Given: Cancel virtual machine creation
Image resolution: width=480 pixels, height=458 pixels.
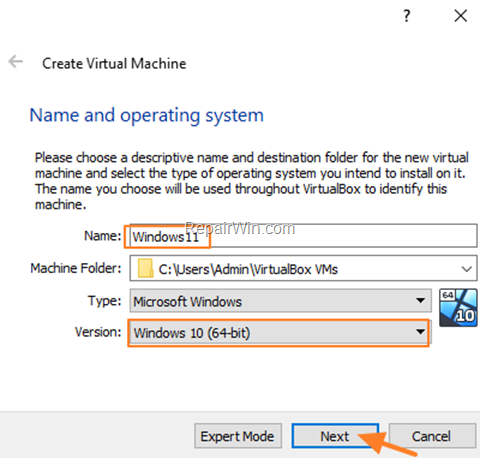Looking at the screenshot, I should pyautogui.click(x=432, y=436).
